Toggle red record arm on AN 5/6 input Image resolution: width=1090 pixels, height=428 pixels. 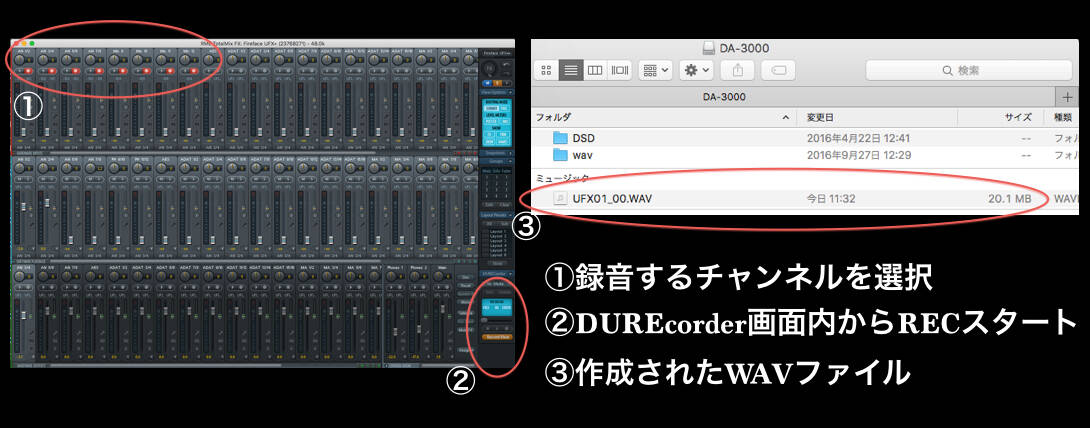[76, 71]
